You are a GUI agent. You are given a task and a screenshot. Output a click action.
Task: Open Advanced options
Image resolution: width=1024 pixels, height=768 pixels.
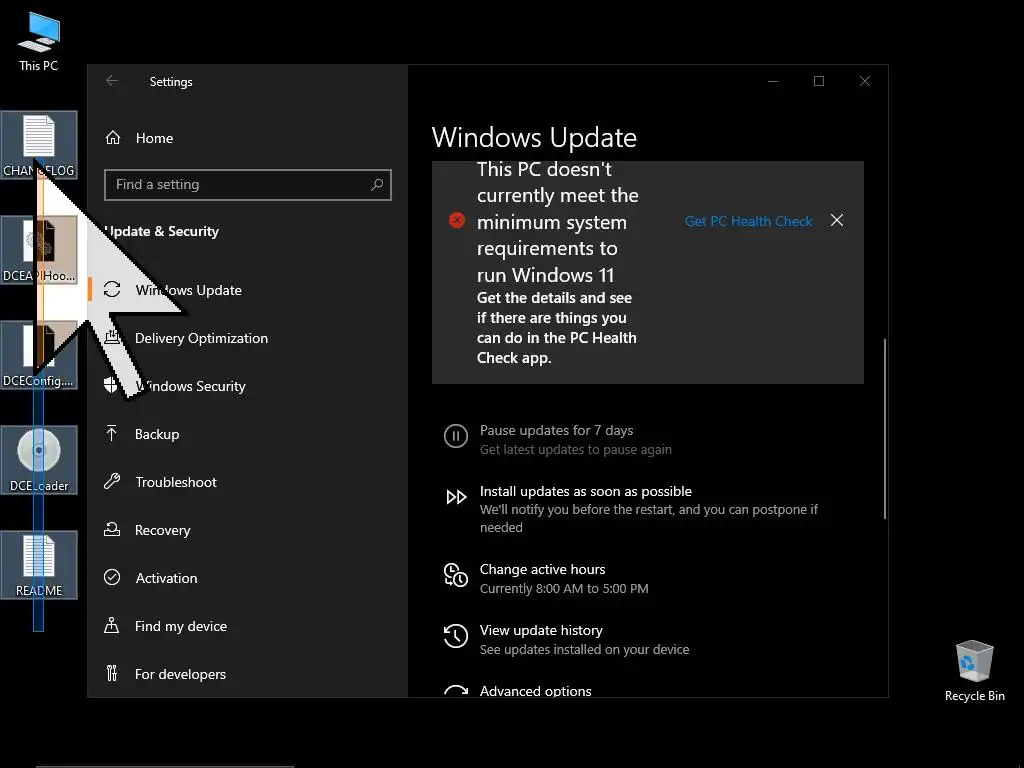click(536, 690)
